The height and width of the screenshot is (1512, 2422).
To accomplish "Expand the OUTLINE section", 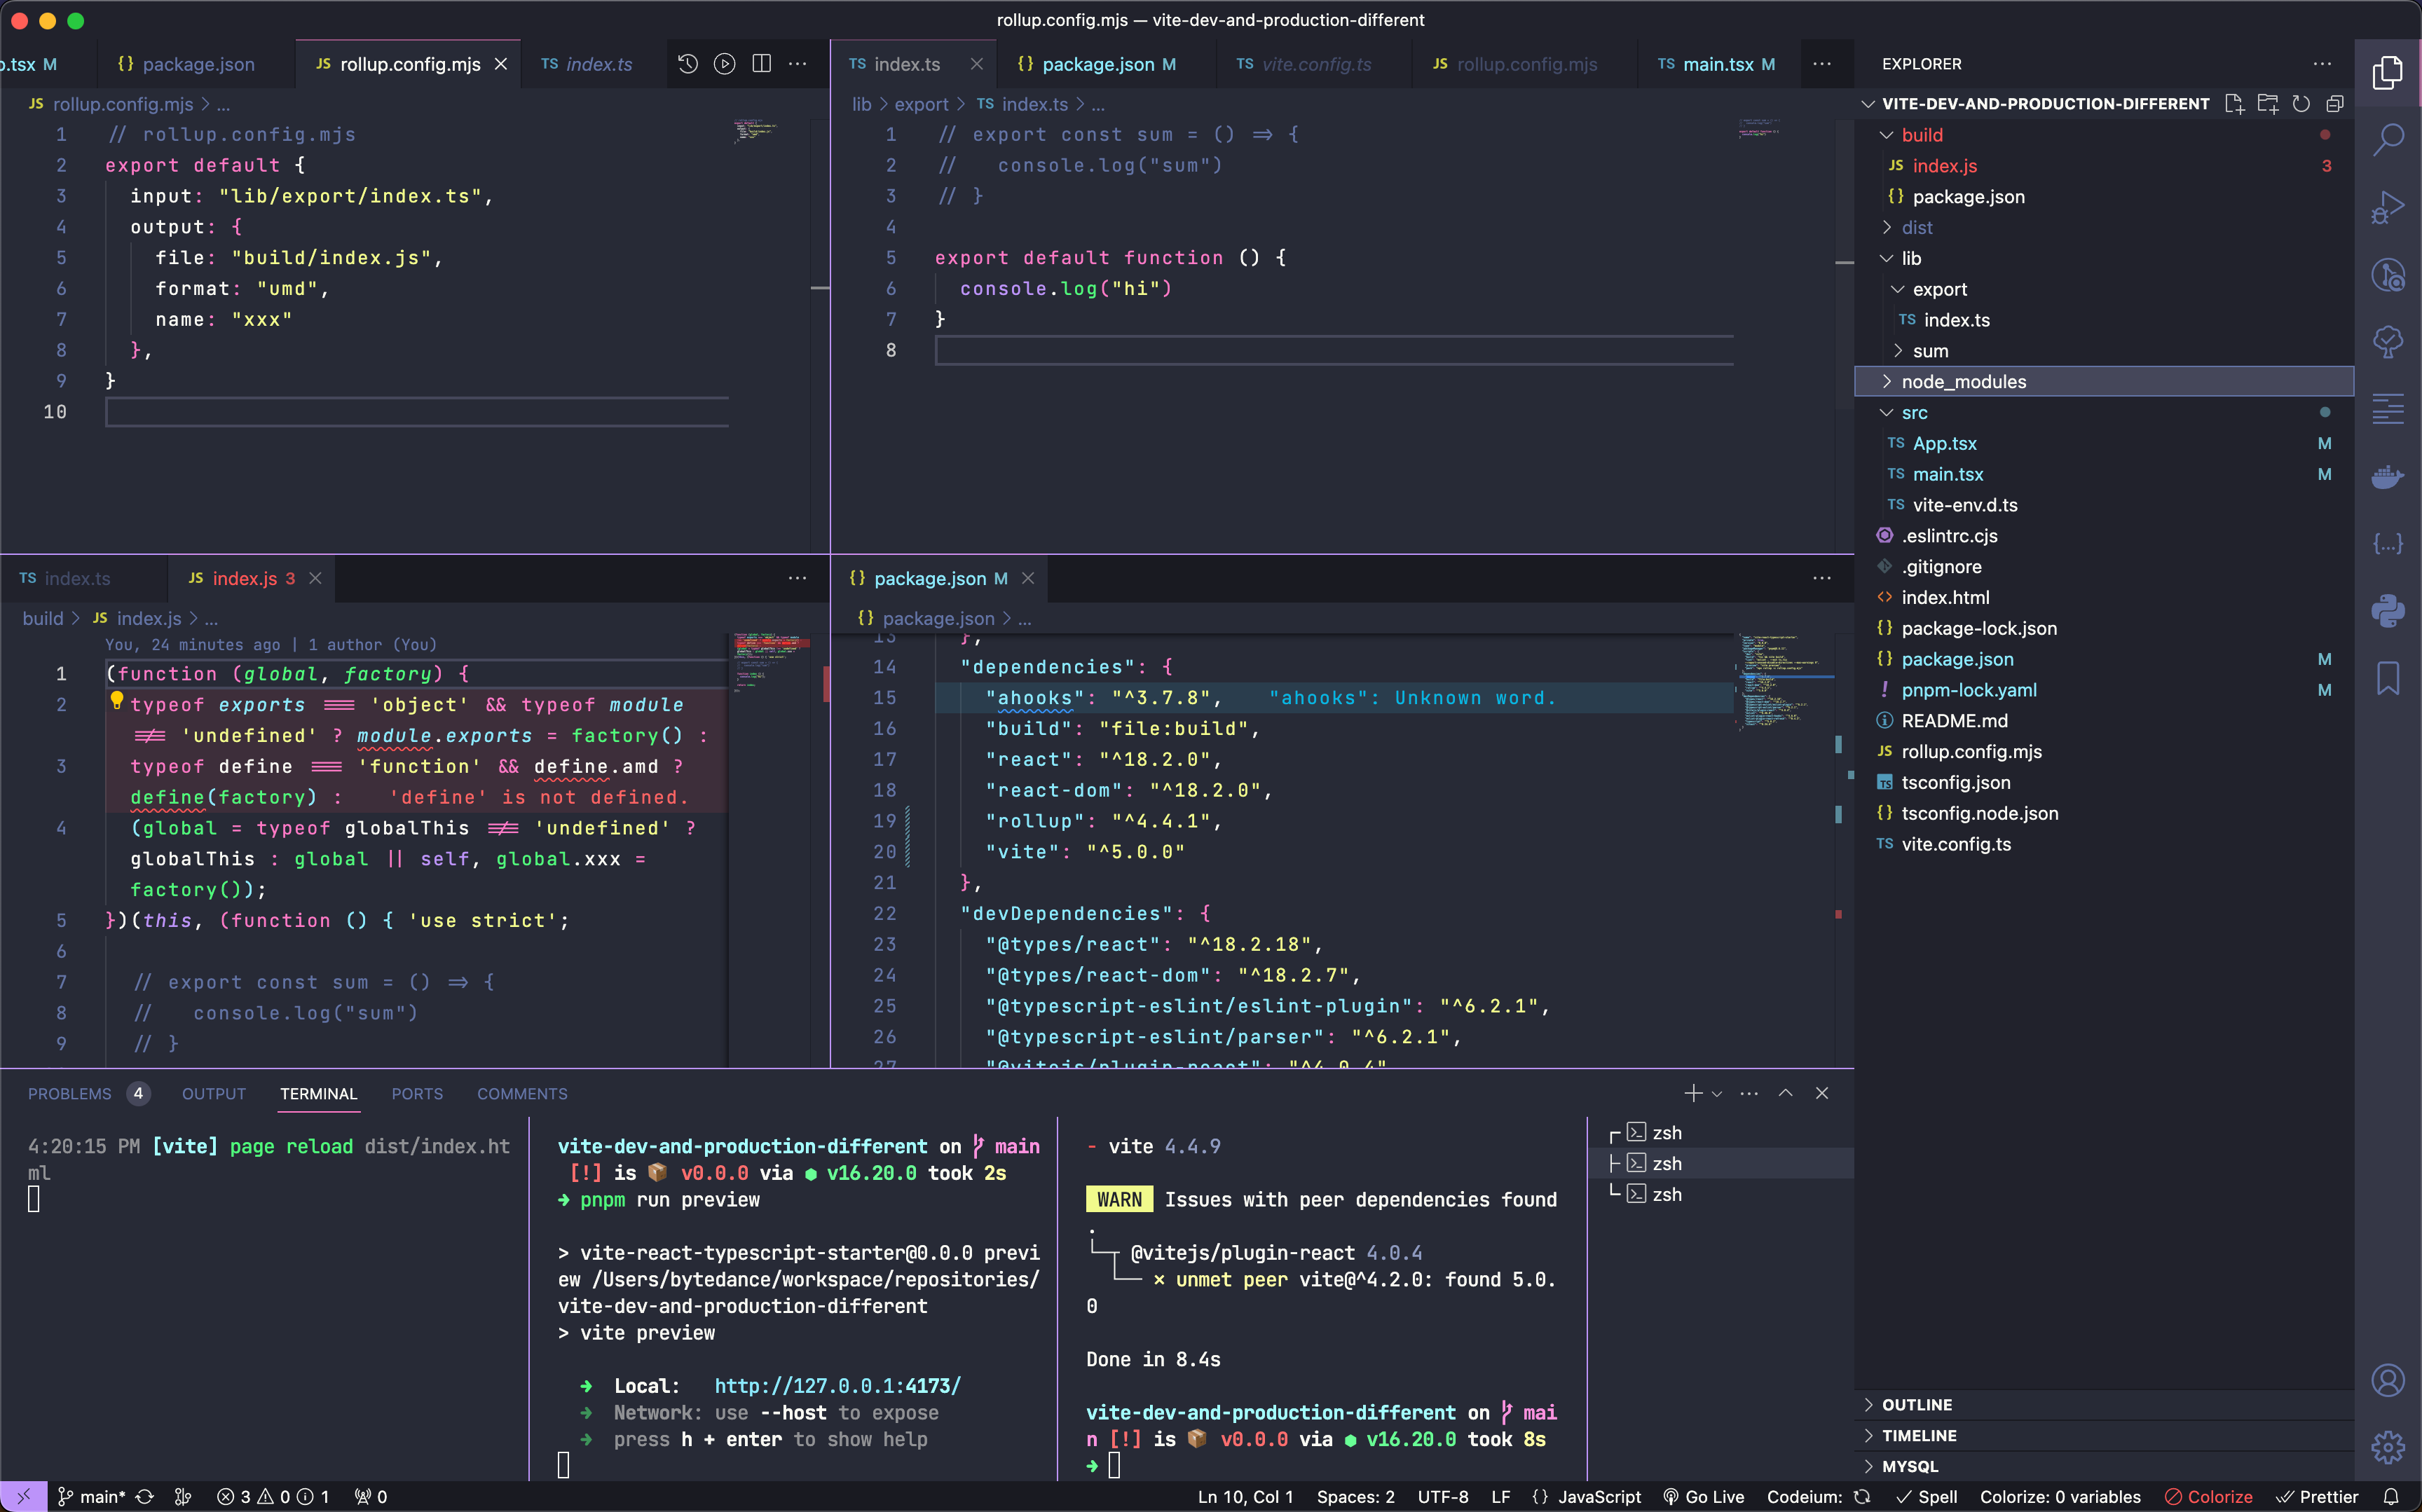I will 1916,1405.
